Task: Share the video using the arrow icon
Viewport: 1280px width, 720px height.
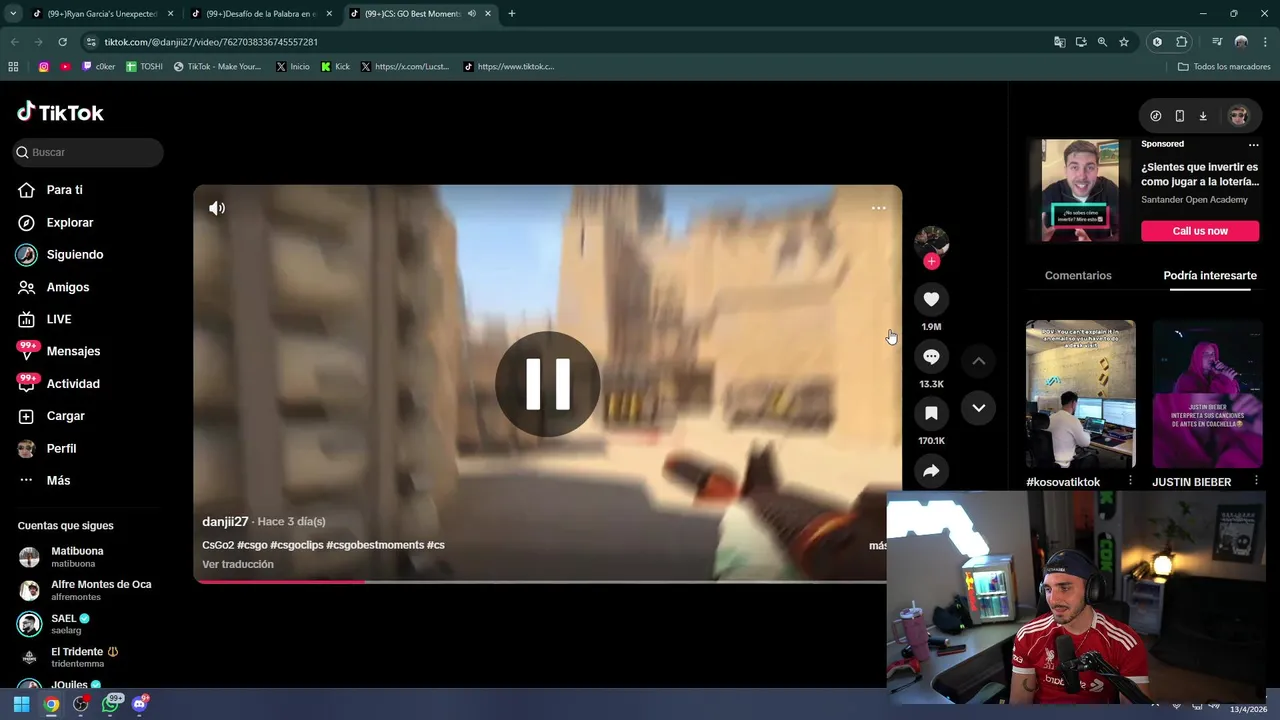Action: tap(931, 471)
